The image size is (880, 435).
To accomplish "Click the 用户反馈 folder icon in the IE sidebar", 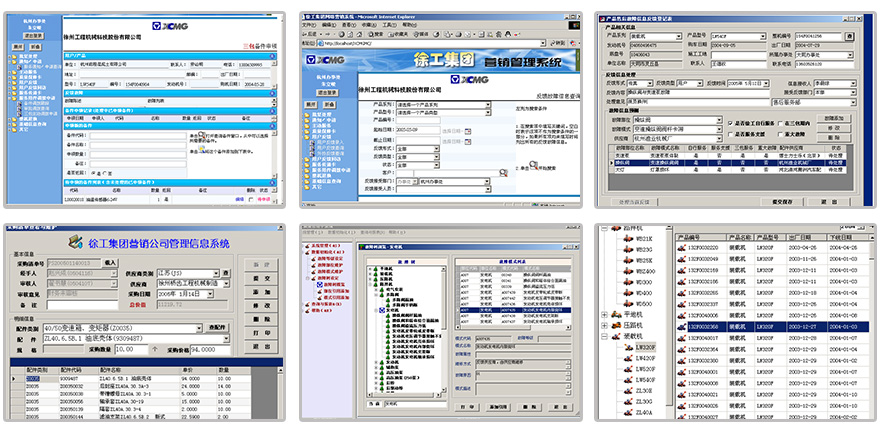I will (x=306, y=137).
